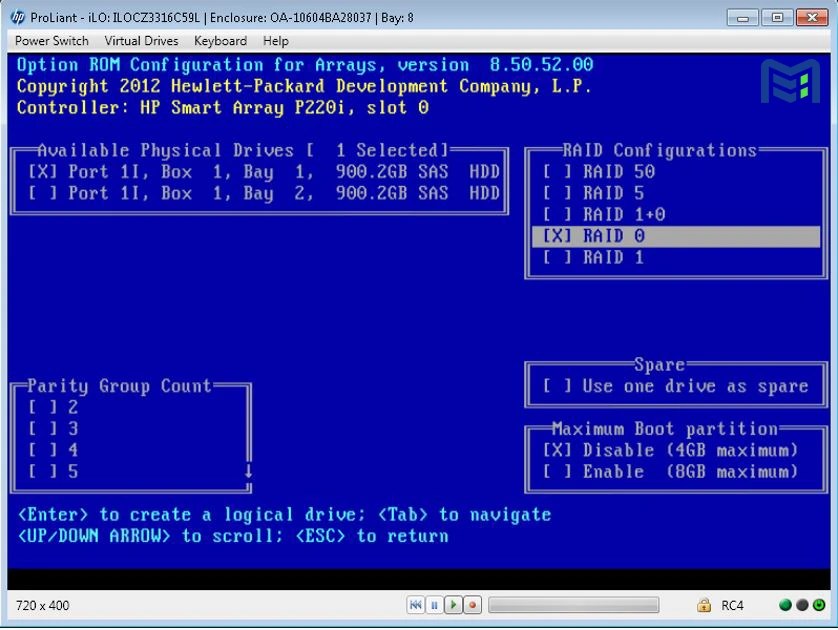The height and width of the screenshot is (630, 838).
Task: Open the Virtual Drives menu
Action: pyautogui.click(x=141, y=41)
